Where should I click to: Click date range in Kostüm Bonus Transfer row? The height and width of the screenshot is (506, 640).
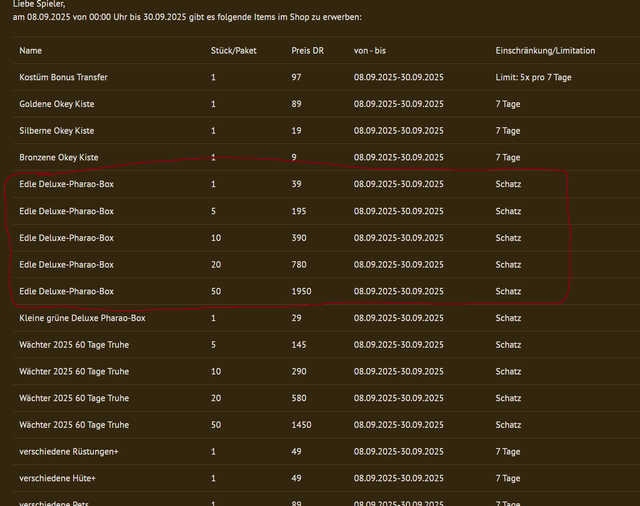click(398, 77)
